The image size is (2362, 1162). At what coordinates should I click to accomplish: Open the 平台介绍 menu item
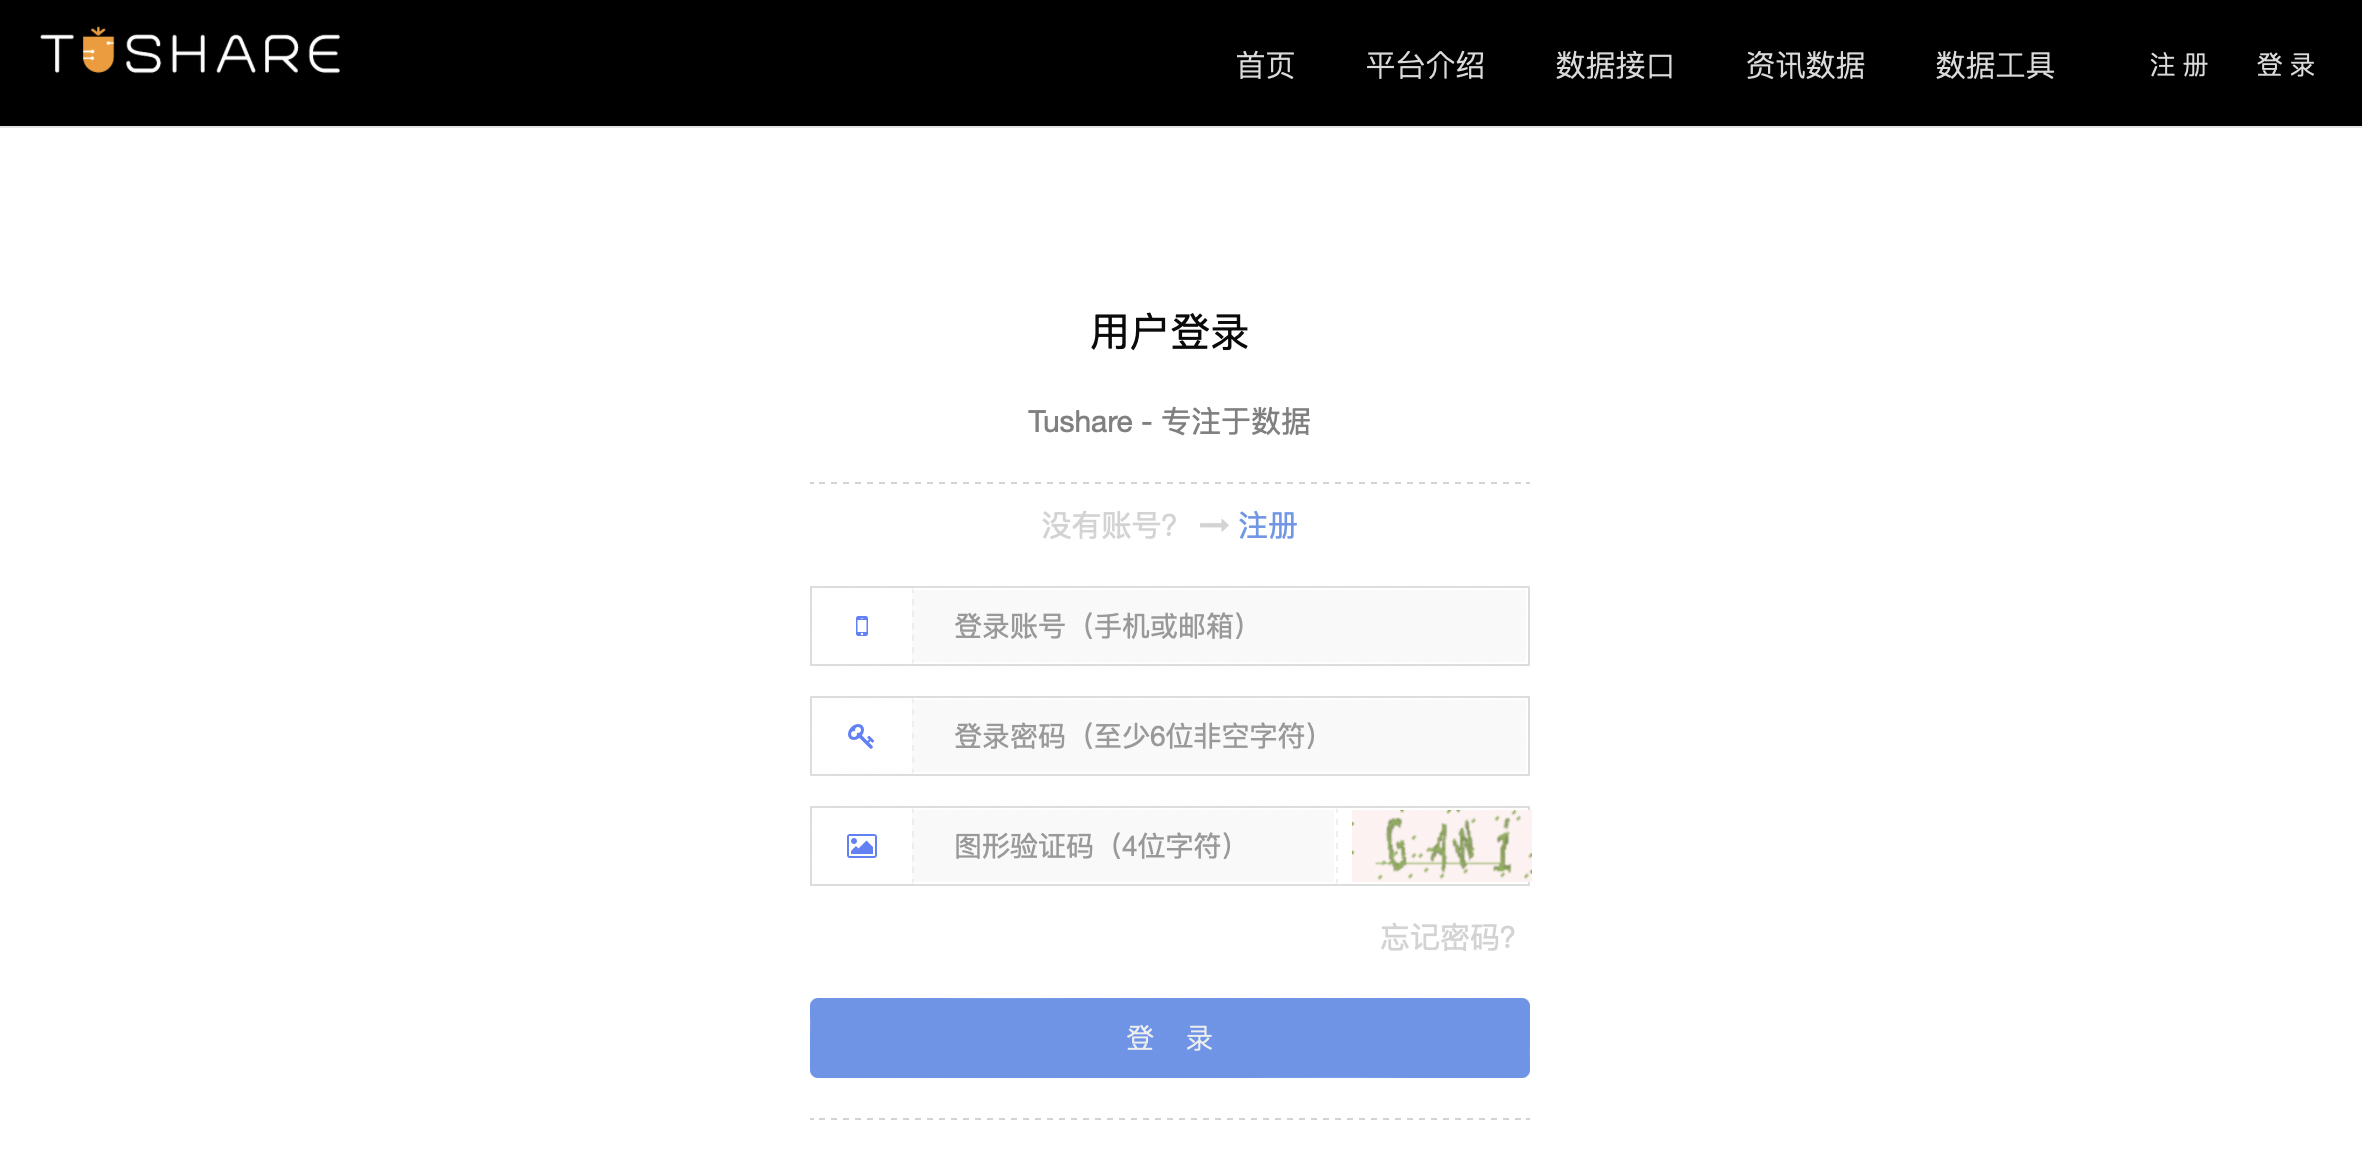(1425, 66)
